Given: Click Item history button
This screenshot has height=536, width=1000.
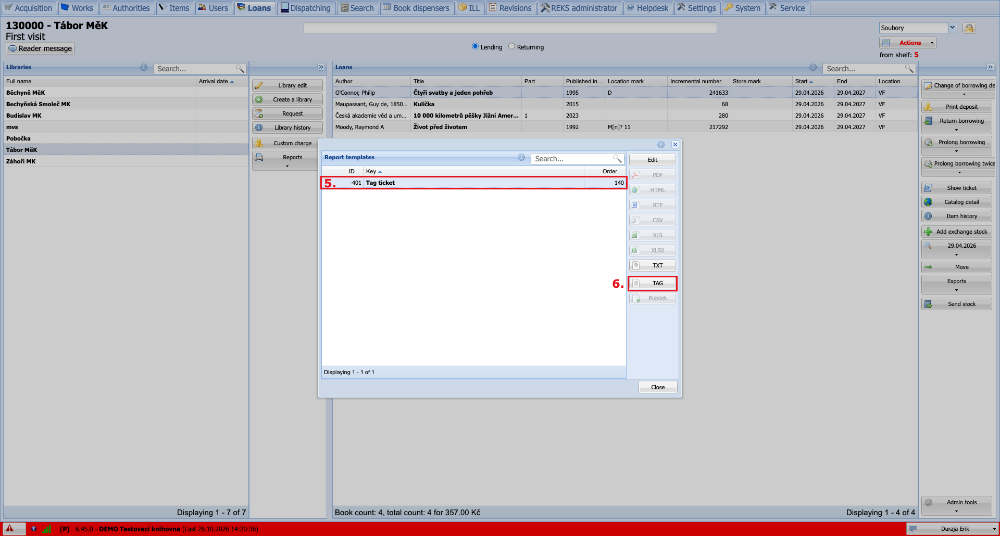Looking at the screenshot, I should tap(957, 216).
